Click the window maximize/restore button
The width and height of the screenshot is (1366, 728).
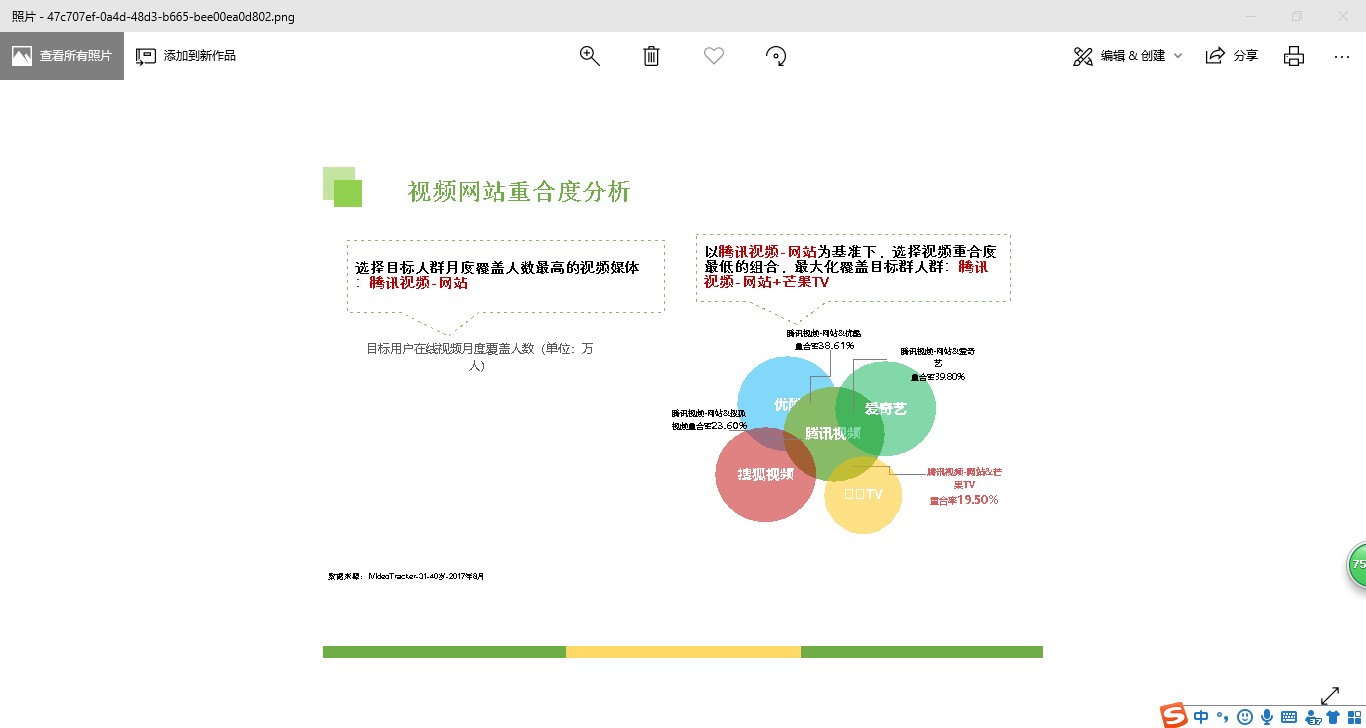click(x=1297, y=16)
